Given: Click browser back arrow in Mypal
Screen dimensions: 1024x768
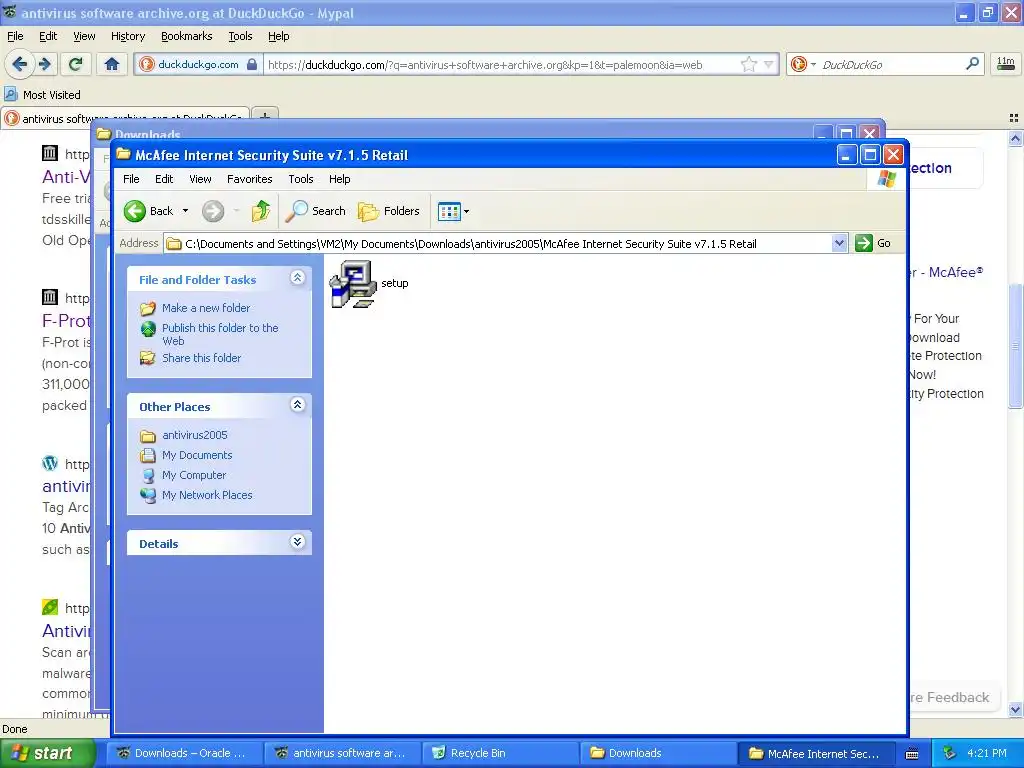Looking at the screenshot, I should click(20, 64).
